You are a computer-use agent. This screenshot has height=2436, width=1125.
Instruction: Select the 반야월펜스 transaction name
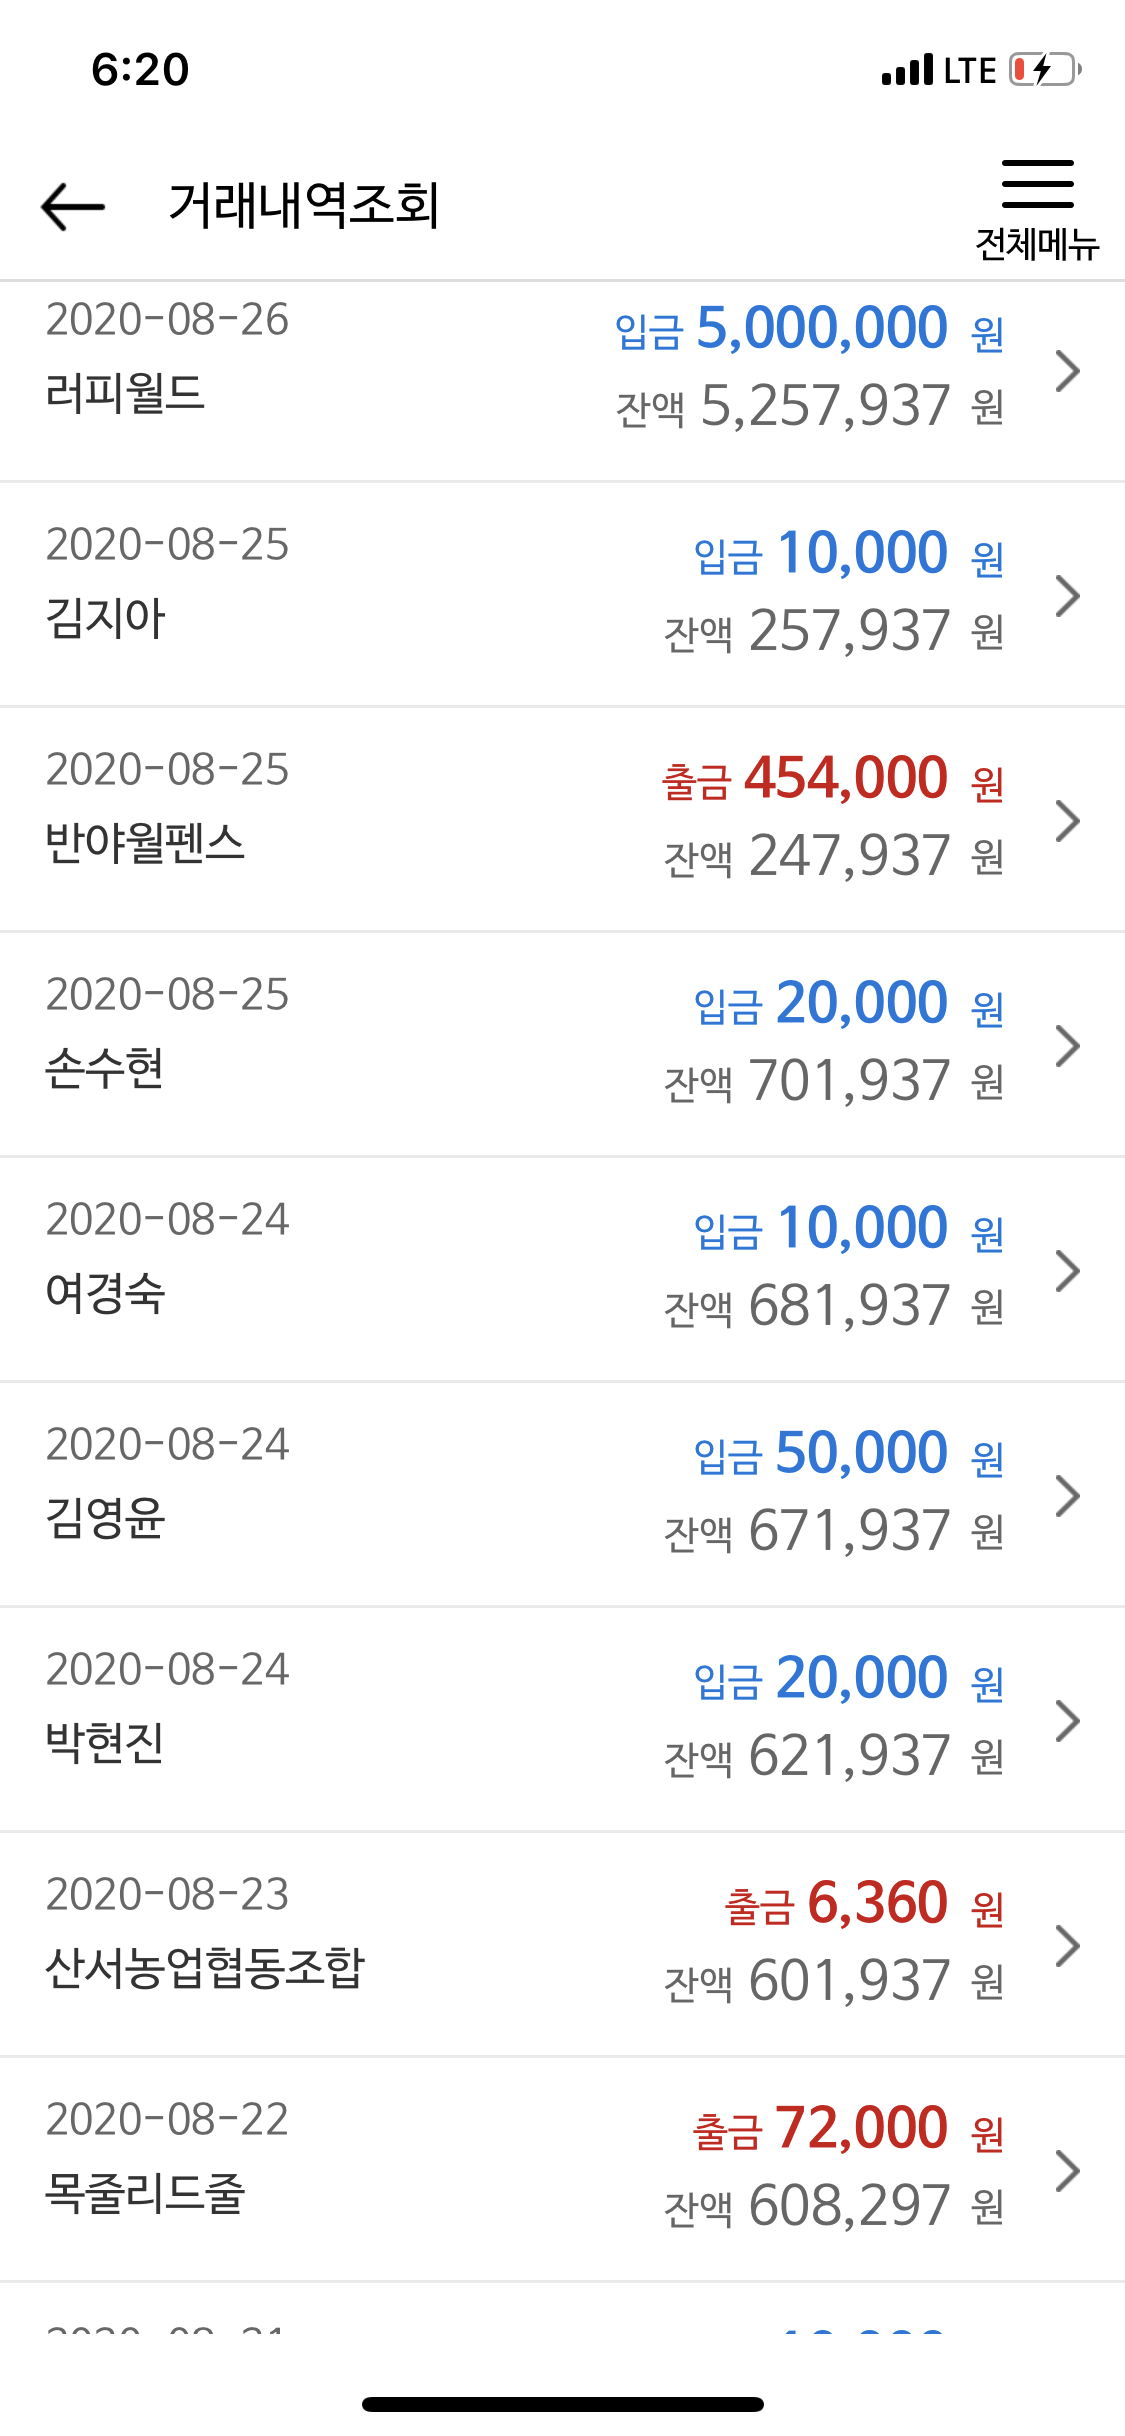(145, 843)
